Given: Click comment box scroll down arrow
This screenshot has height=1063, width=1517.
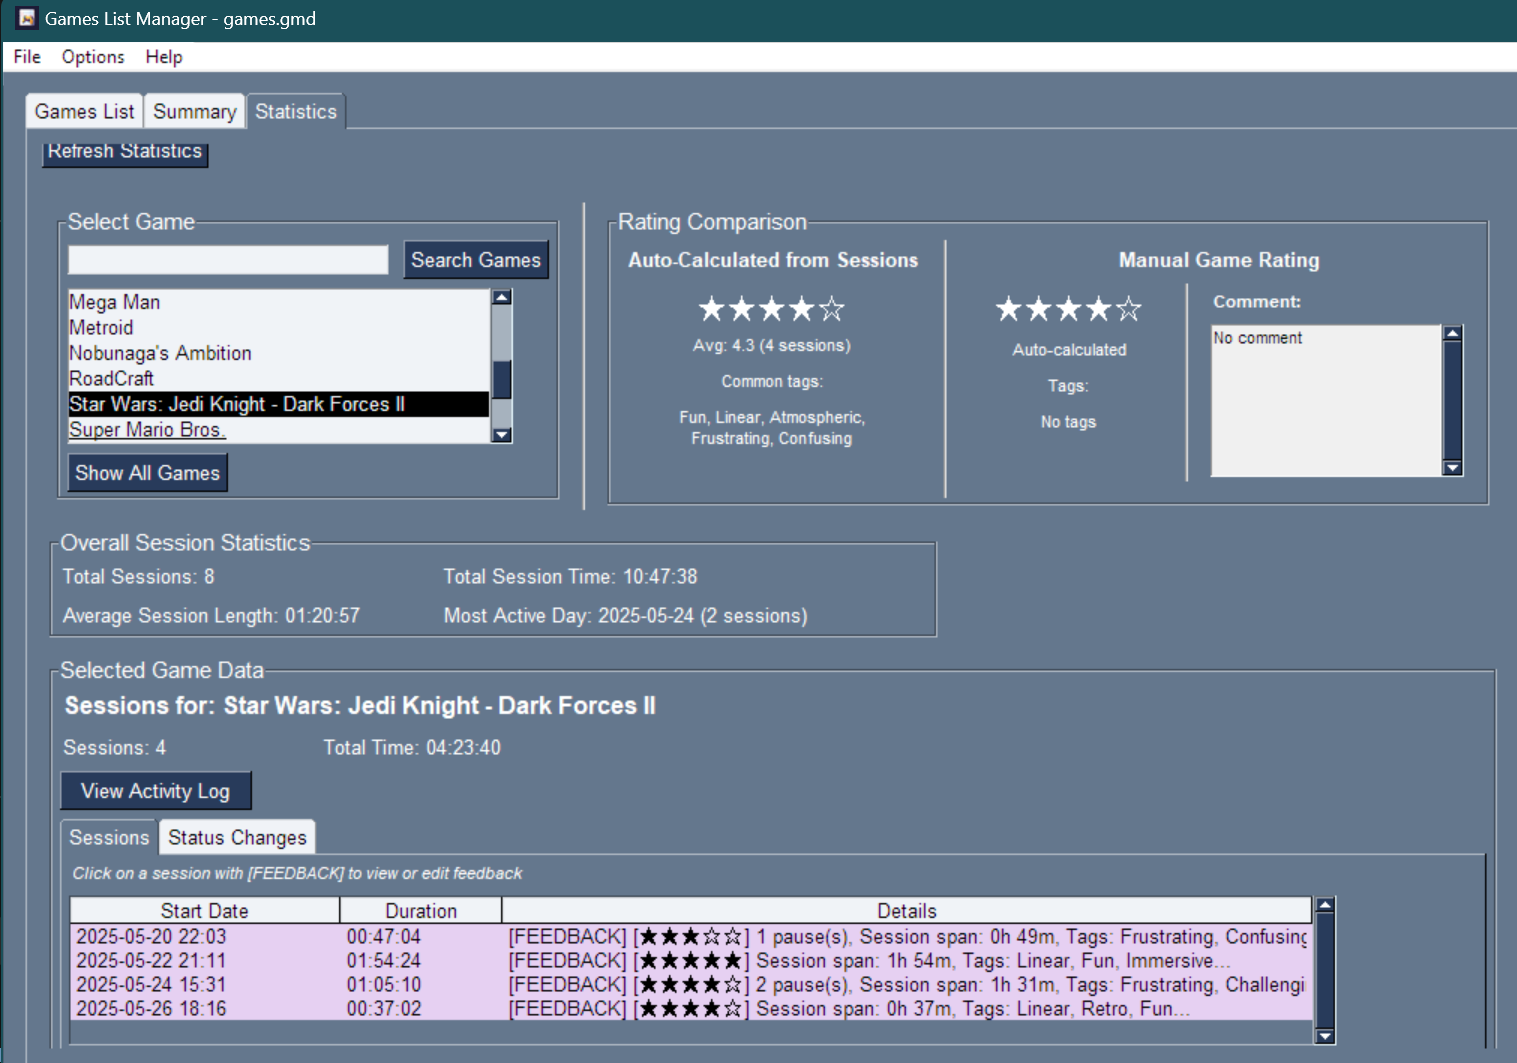Looking at the screenshot, I should 1453,468.
